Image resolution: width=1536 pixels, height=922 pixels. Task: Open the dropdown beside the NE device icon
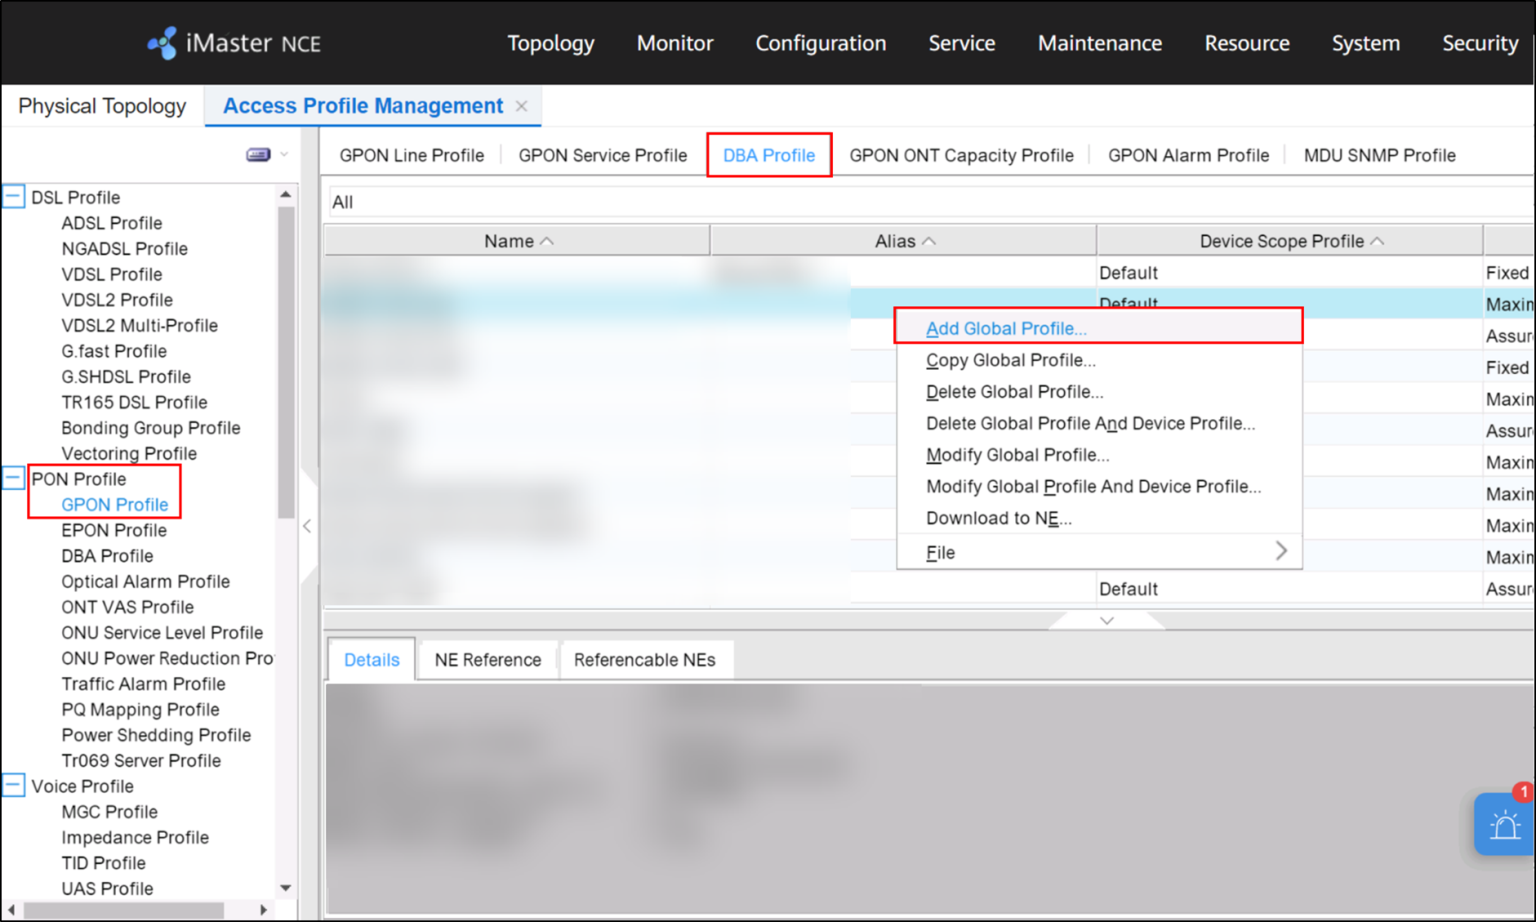pyautogui.click(x=285, y=154)
